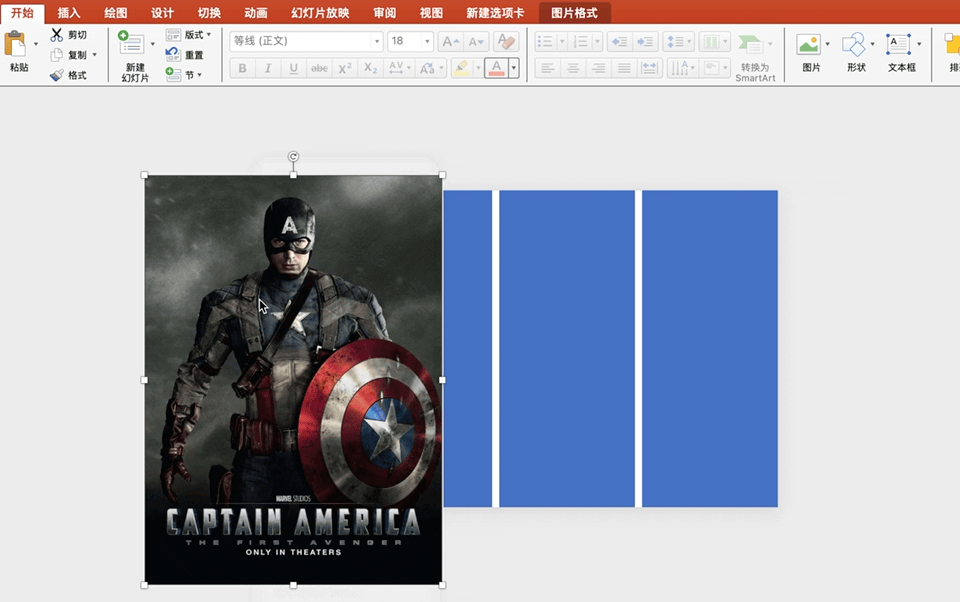
Task: Open the font name combo box
Action: [307, 41]
